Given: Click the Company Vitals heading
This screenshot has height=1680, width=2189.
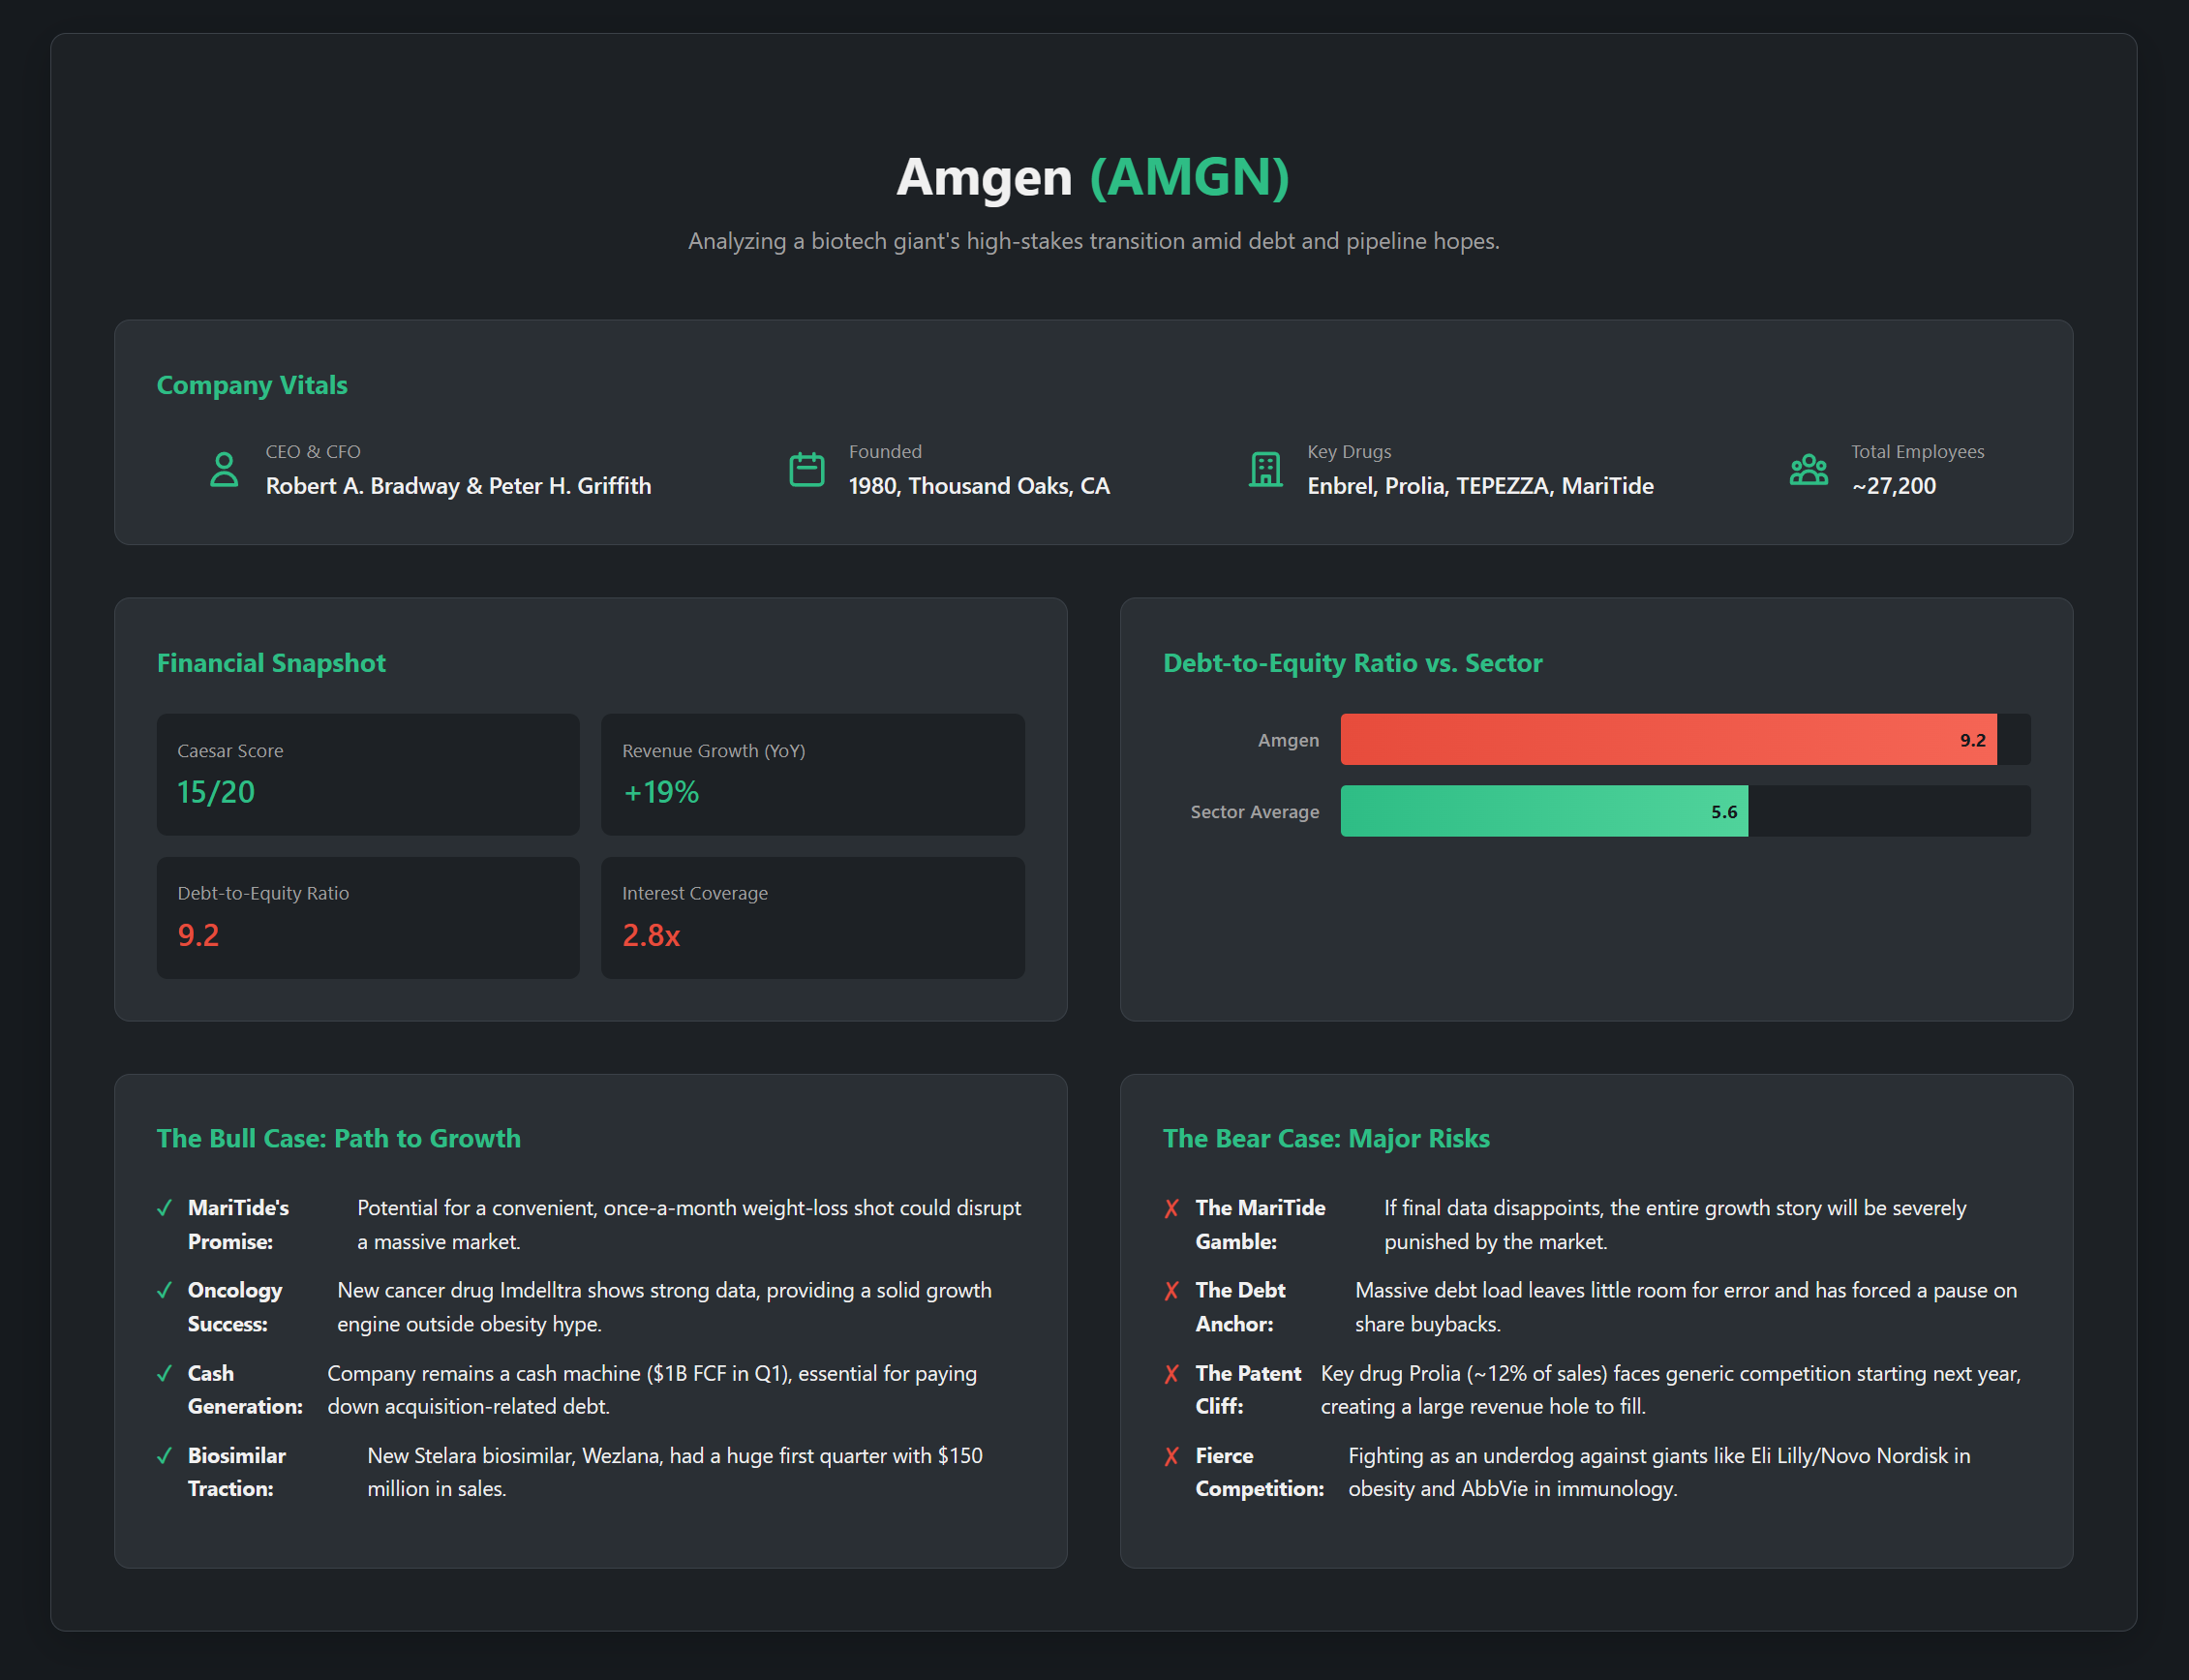Looking at the screenshot, I should click(252, 385).
